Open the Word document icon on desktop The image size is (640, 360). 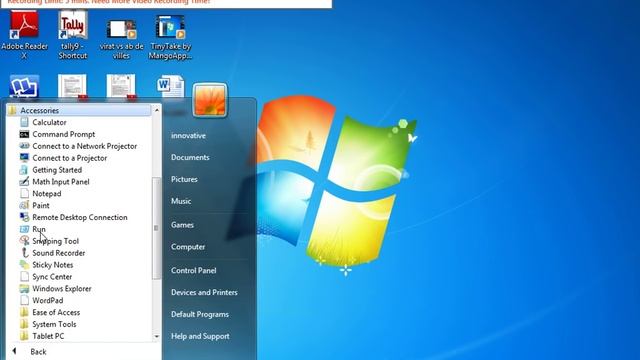[170, 86]
